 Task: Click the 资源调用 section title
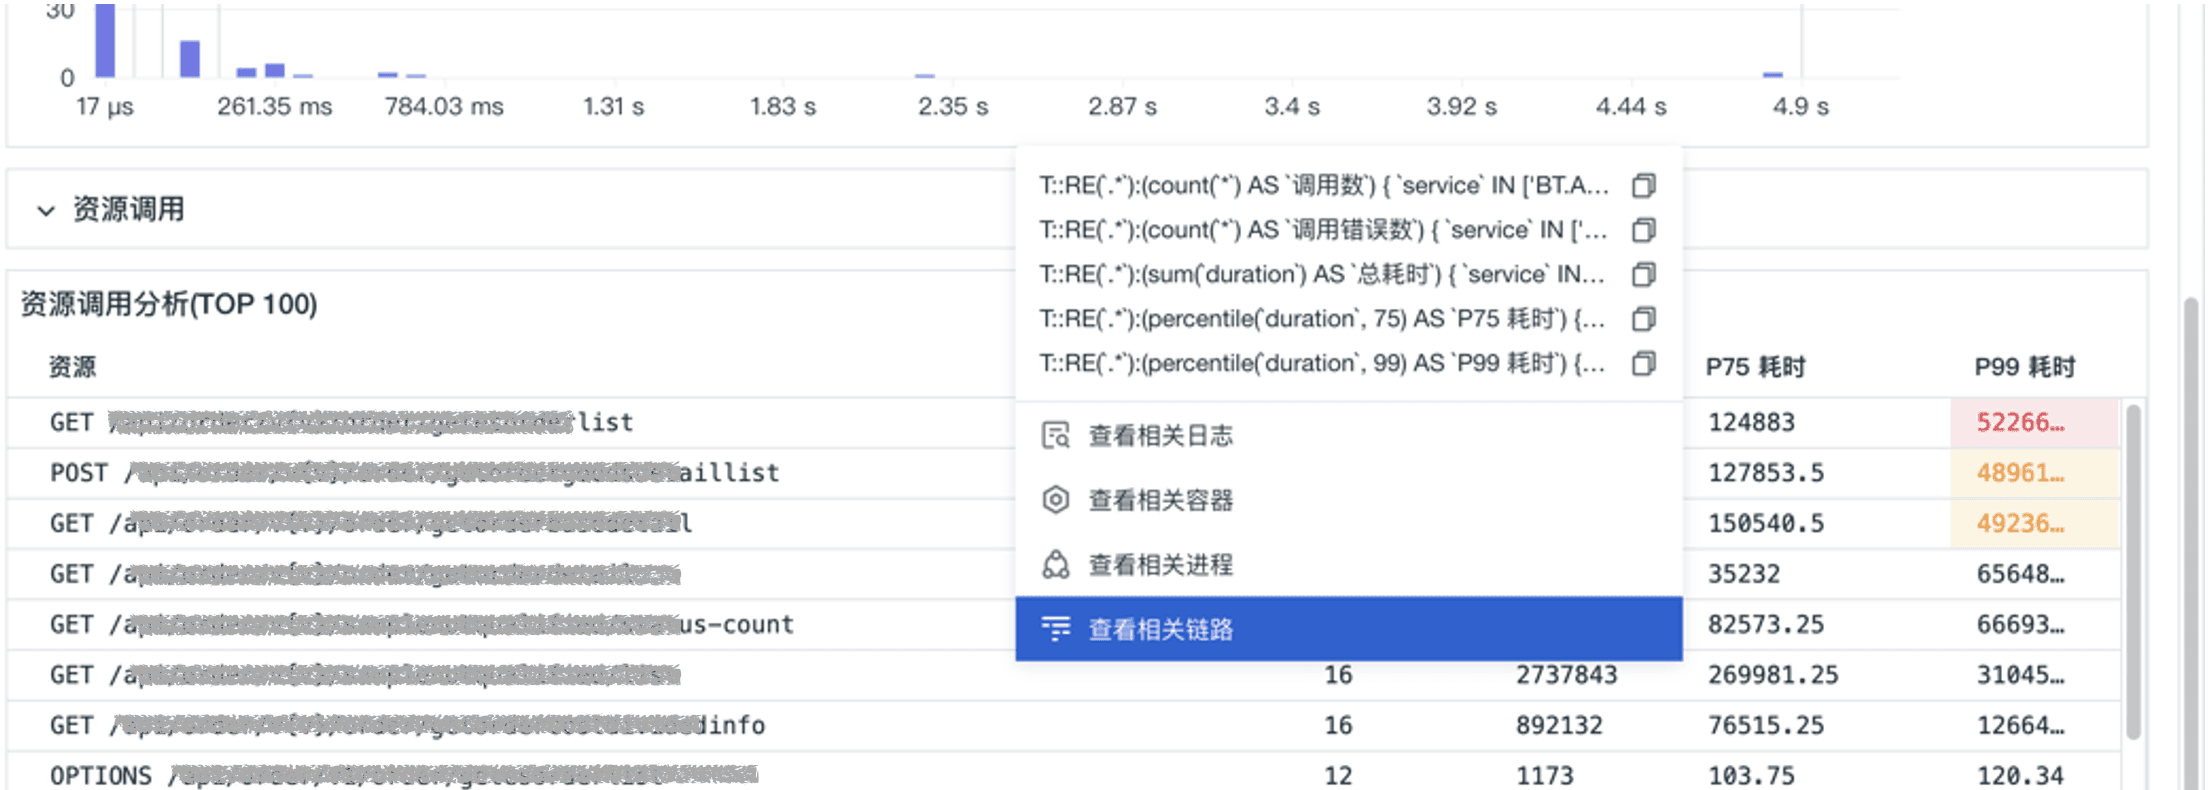tap(129, 209)
